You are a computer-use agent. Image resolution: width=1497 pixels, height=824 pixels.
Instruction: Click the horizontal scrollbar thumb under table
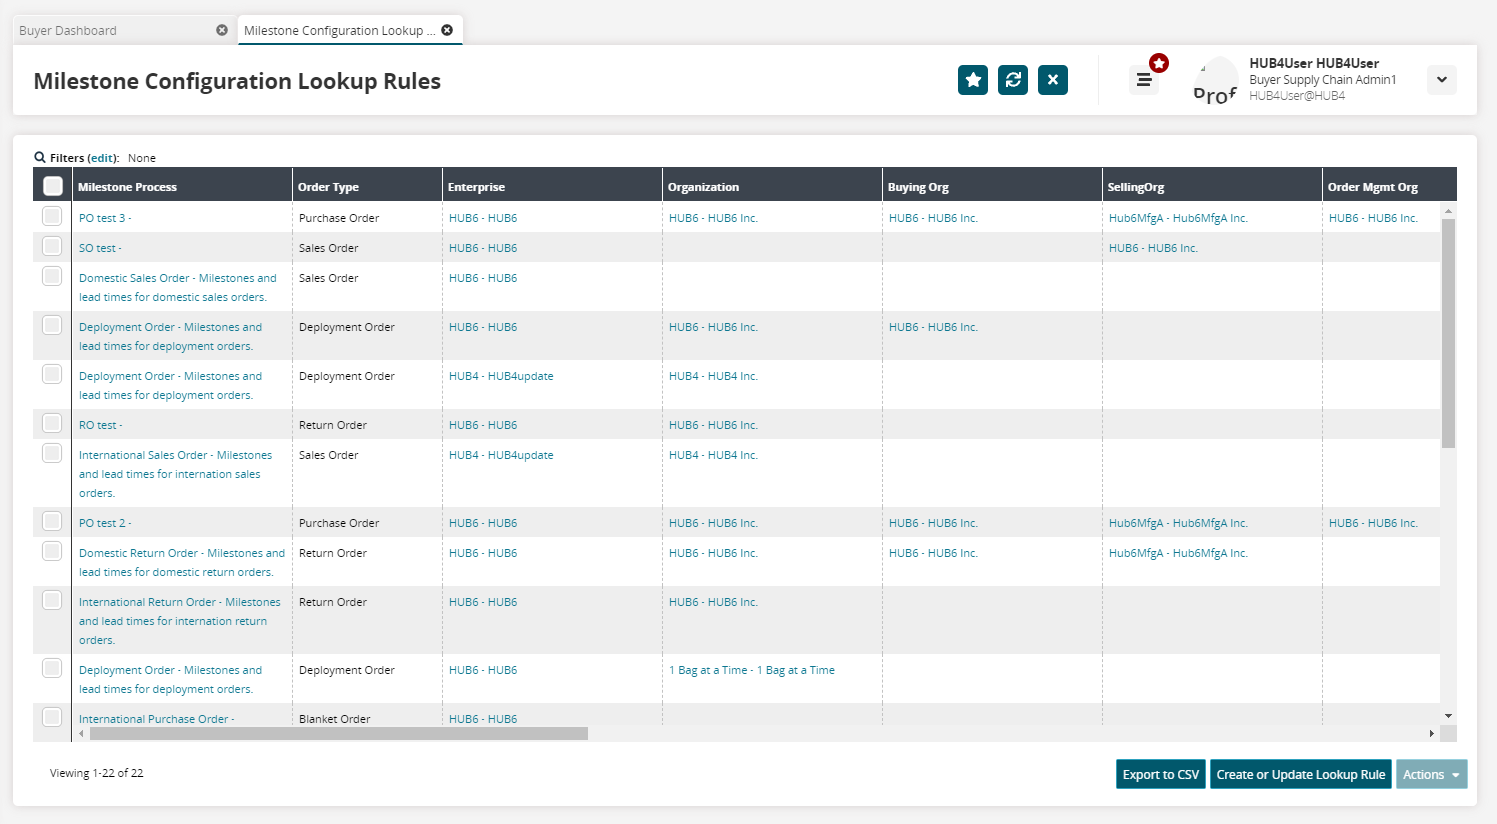[x=338, y=733]
